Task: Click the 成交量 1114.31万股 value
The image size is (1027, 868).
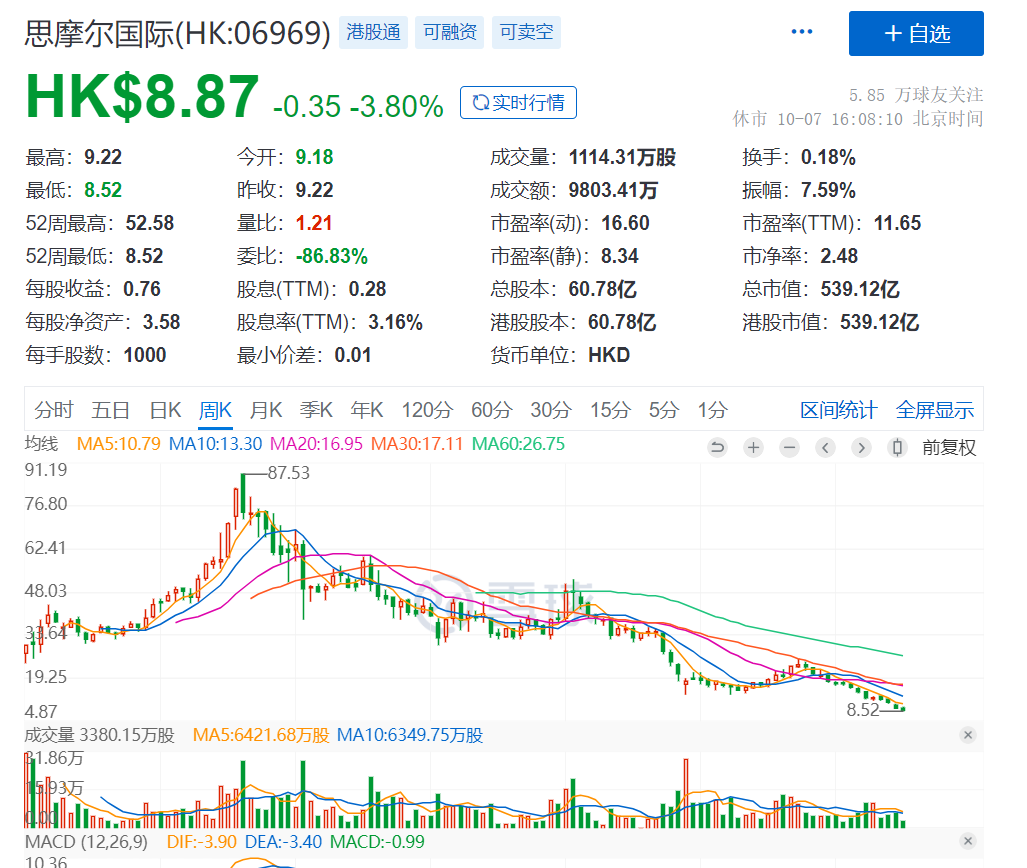Action: click(x=622, y=157)
